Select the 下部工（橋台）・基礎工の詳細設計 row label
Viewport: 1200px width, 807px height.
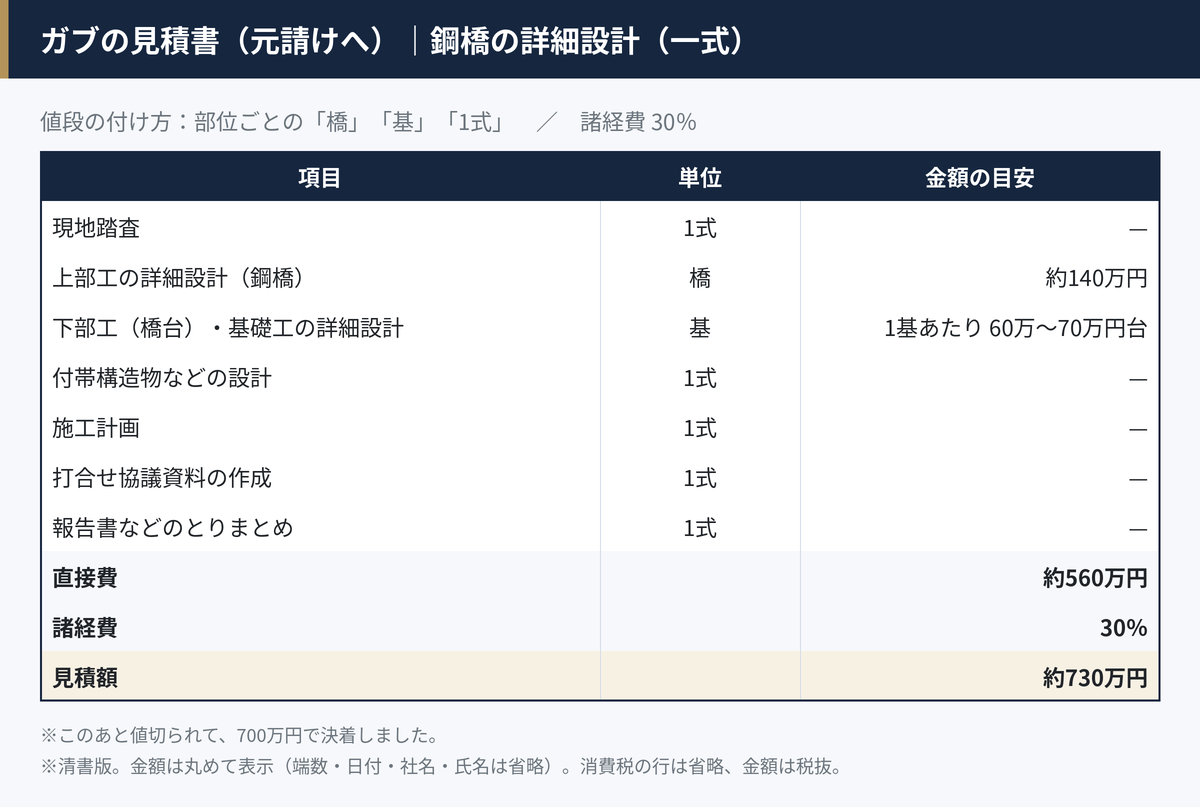[x=228, y=328]
